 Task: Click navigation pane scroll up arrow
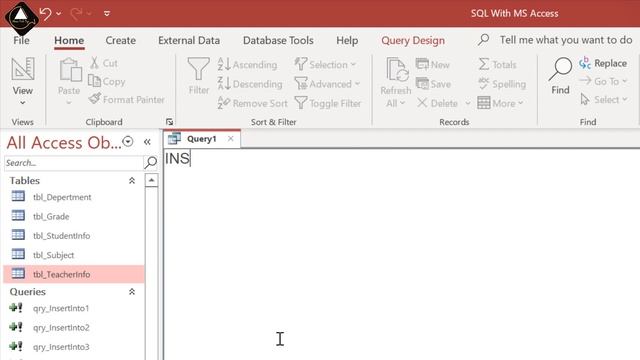coord(151,180)
